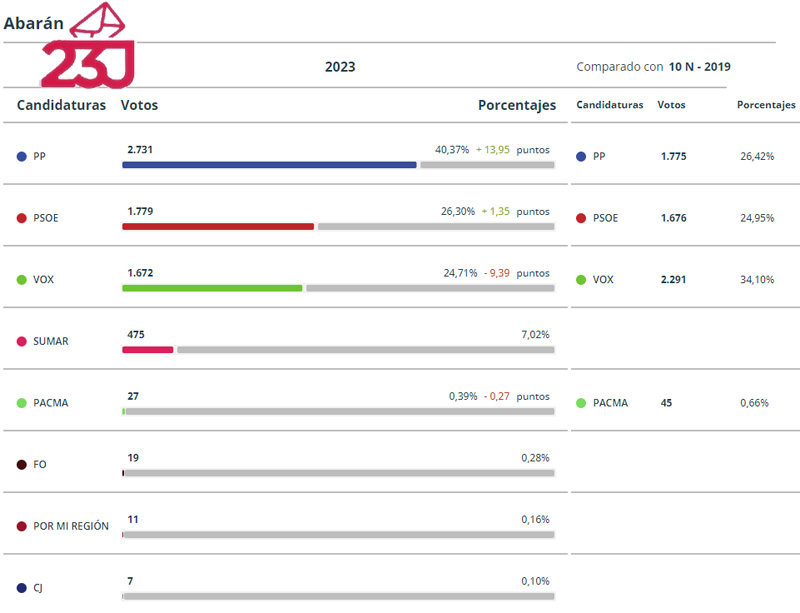
Task: Click the blue PP party dot in 2023 list
Action: click(x=22, y=157)
